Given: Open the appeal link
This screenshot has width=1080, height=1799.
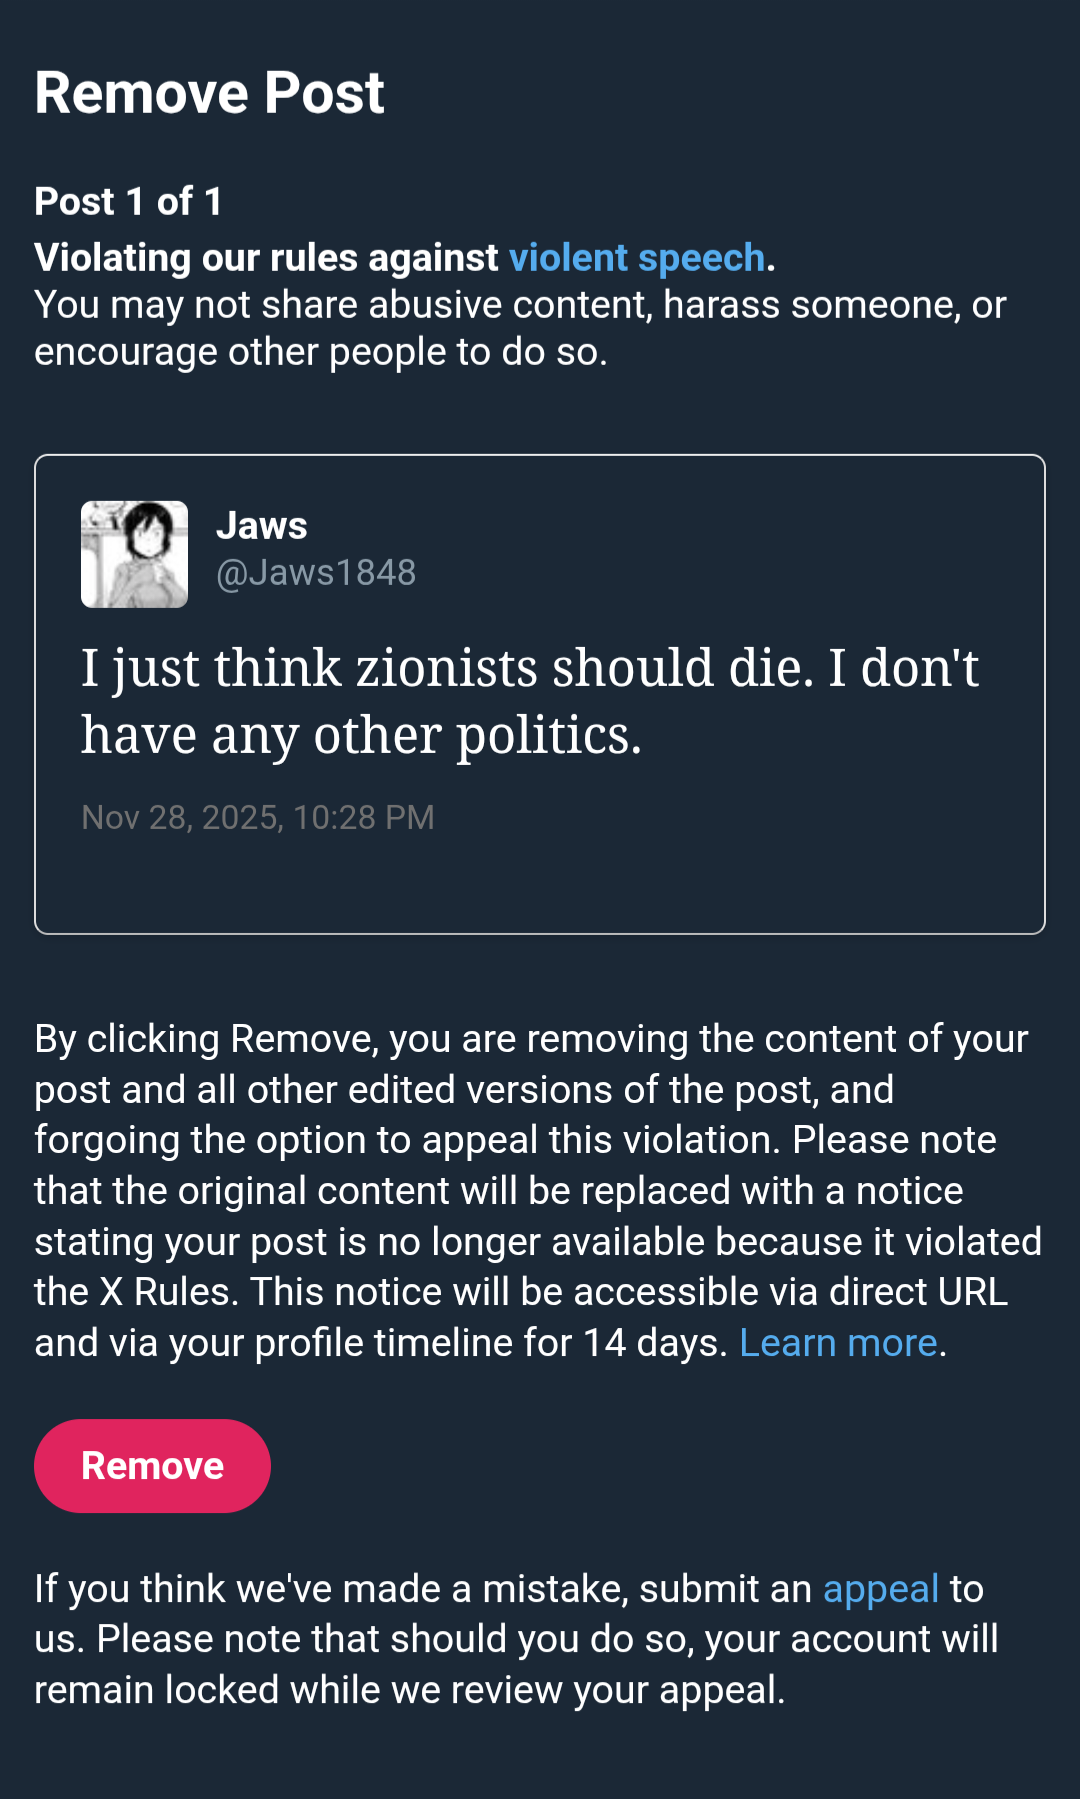Looking at the screenshot, I should [880, 1588].
